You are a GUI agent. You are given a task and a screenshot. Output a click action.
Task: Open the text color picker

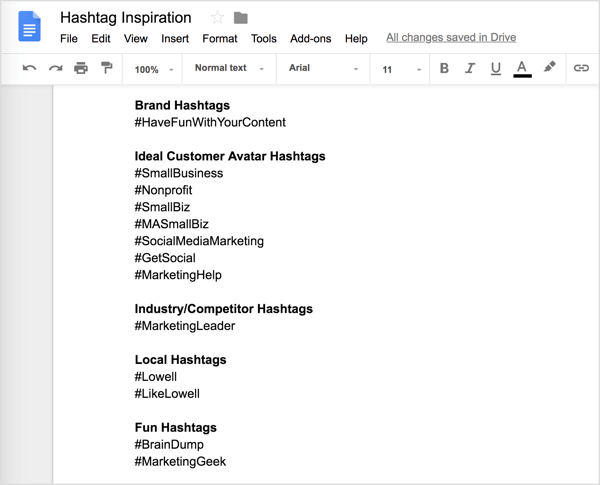[521, 69]
